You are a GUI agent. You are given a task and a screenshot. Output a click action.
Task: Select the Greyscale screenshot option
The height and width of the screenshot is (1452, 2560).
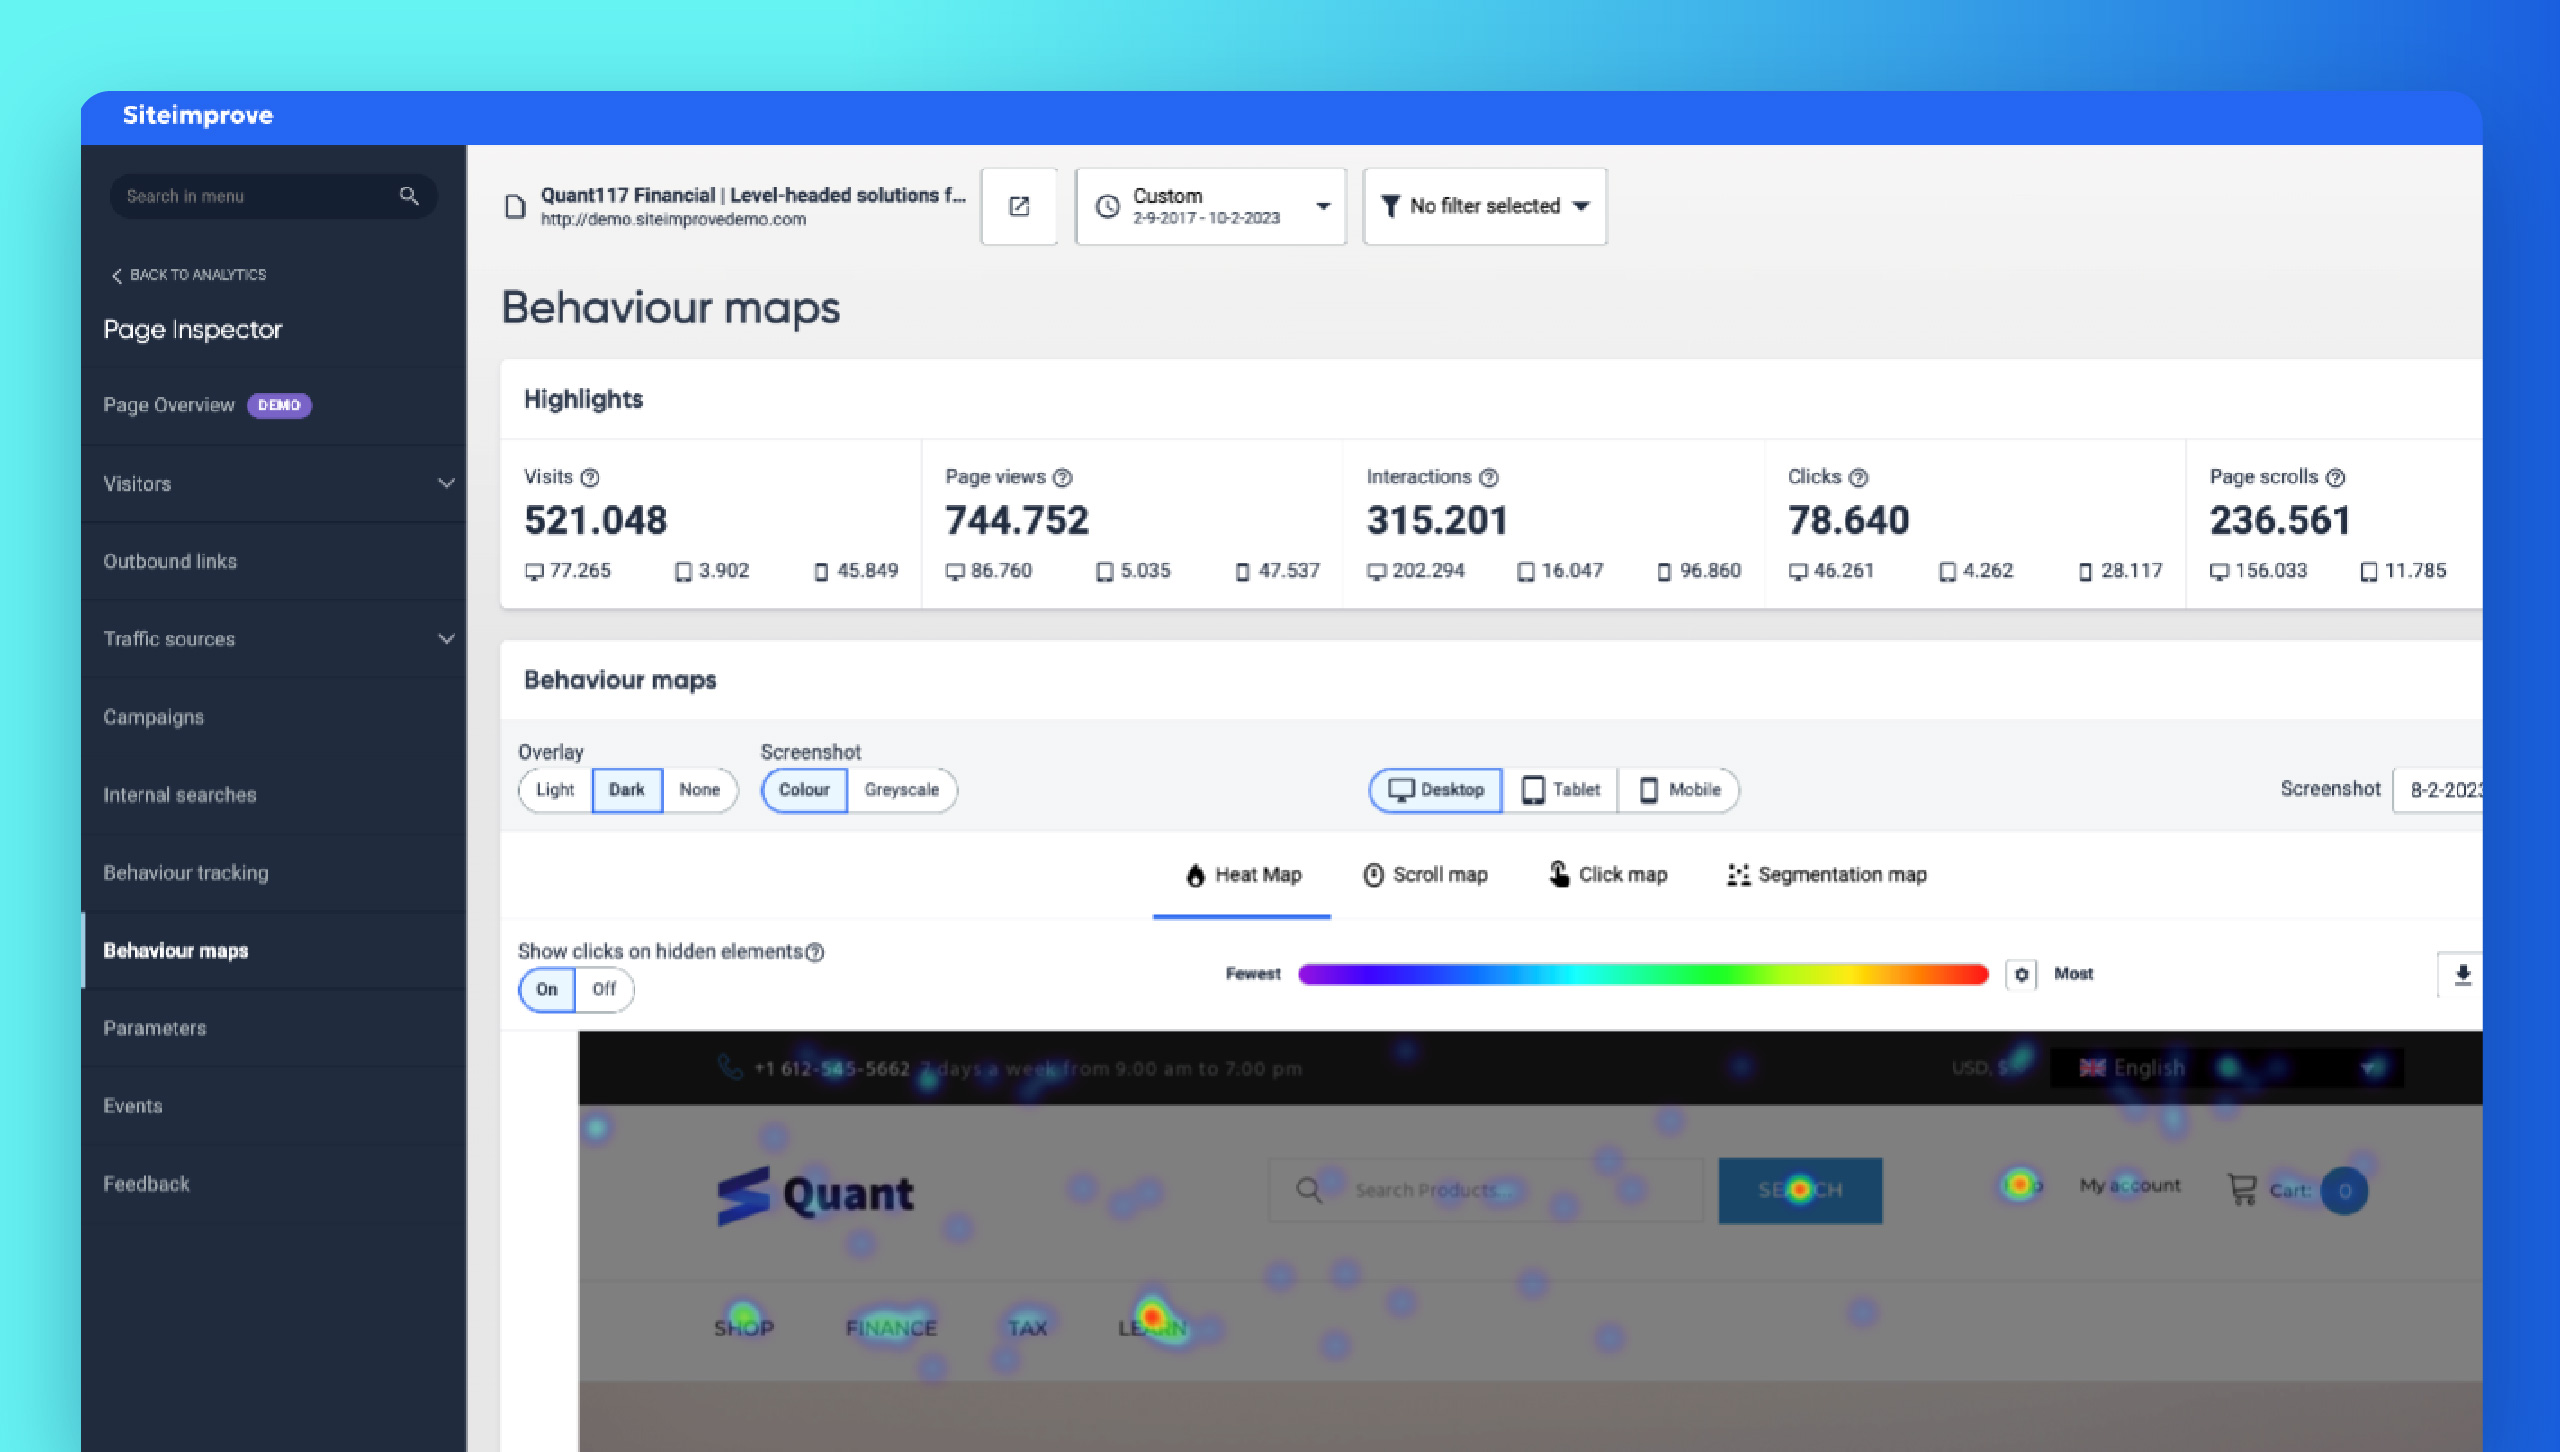point(901,790)
